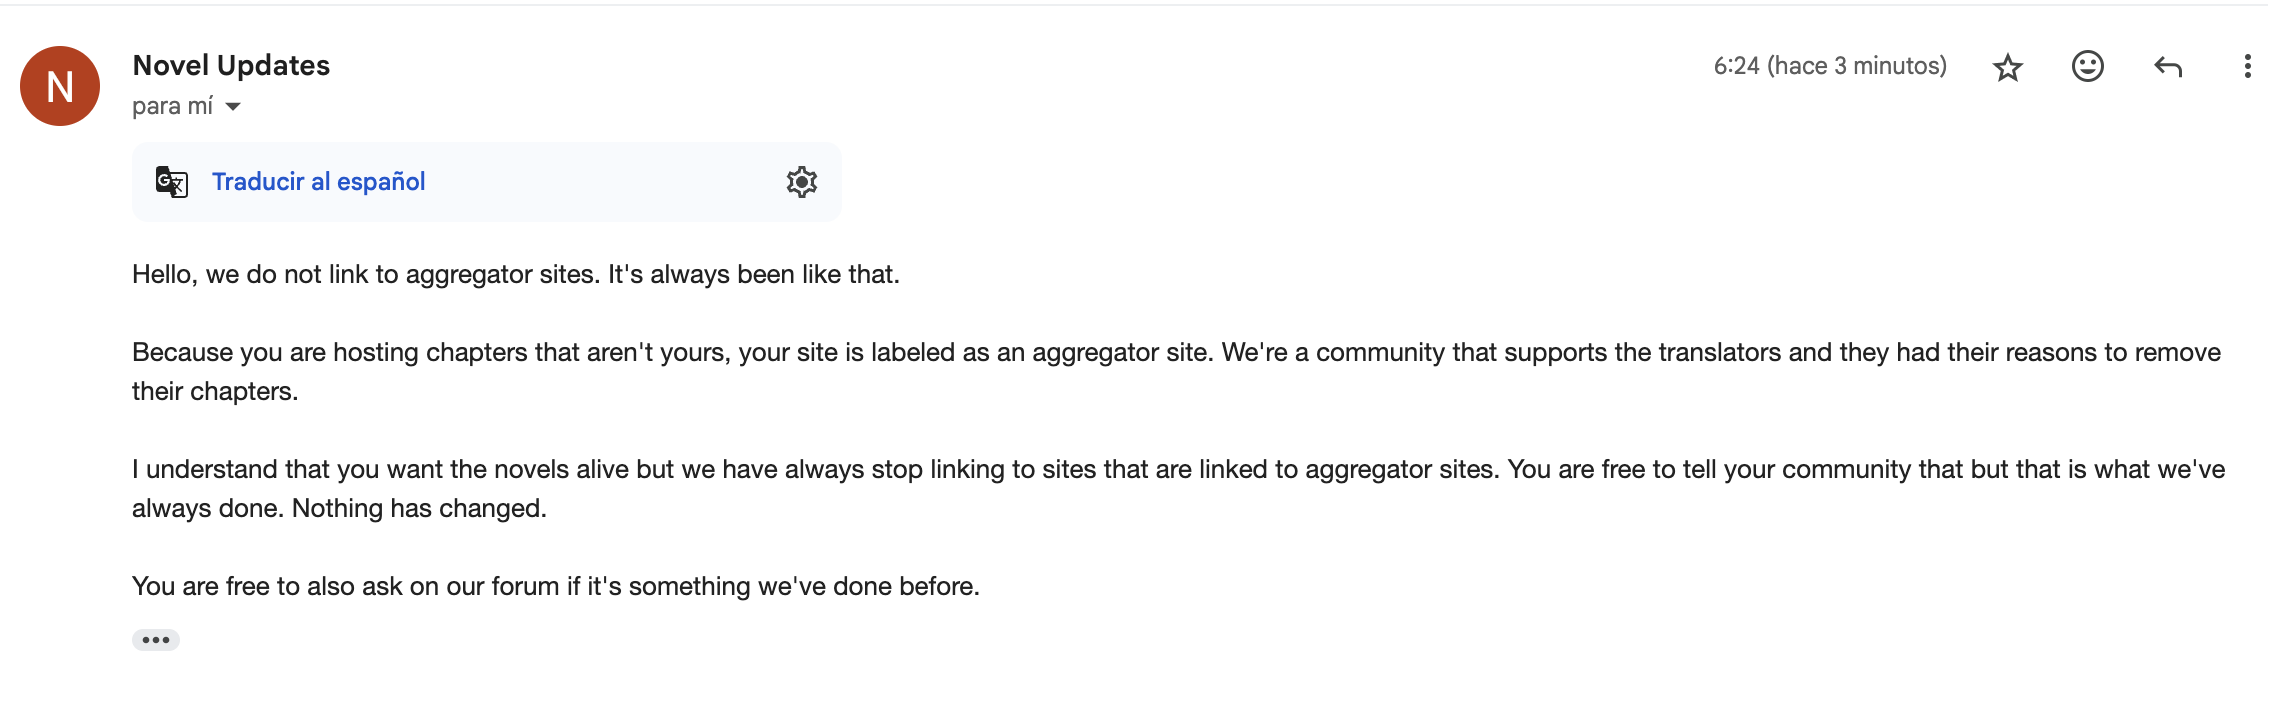Click the sentence Nothing has changed.

pos(419,508)
